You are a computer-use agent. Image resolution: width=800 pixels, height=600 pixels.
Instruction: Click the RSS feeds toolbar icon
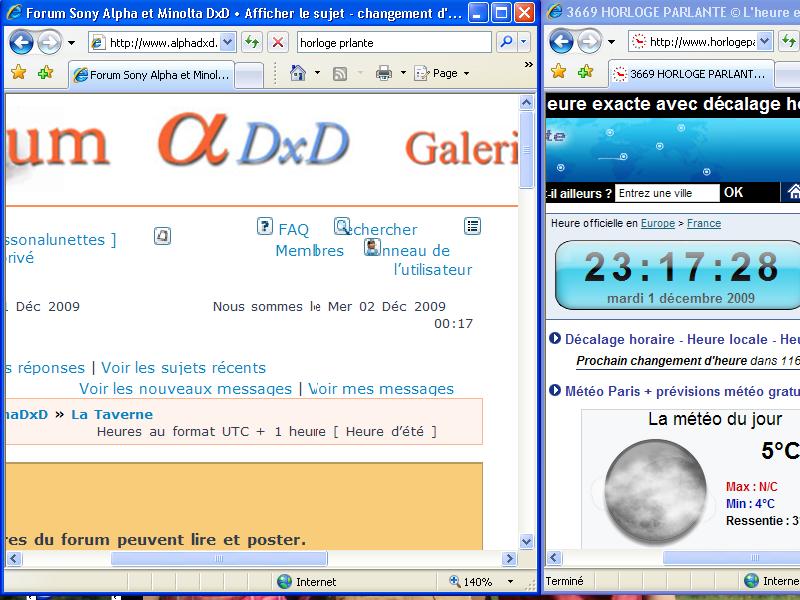point(340,74)
